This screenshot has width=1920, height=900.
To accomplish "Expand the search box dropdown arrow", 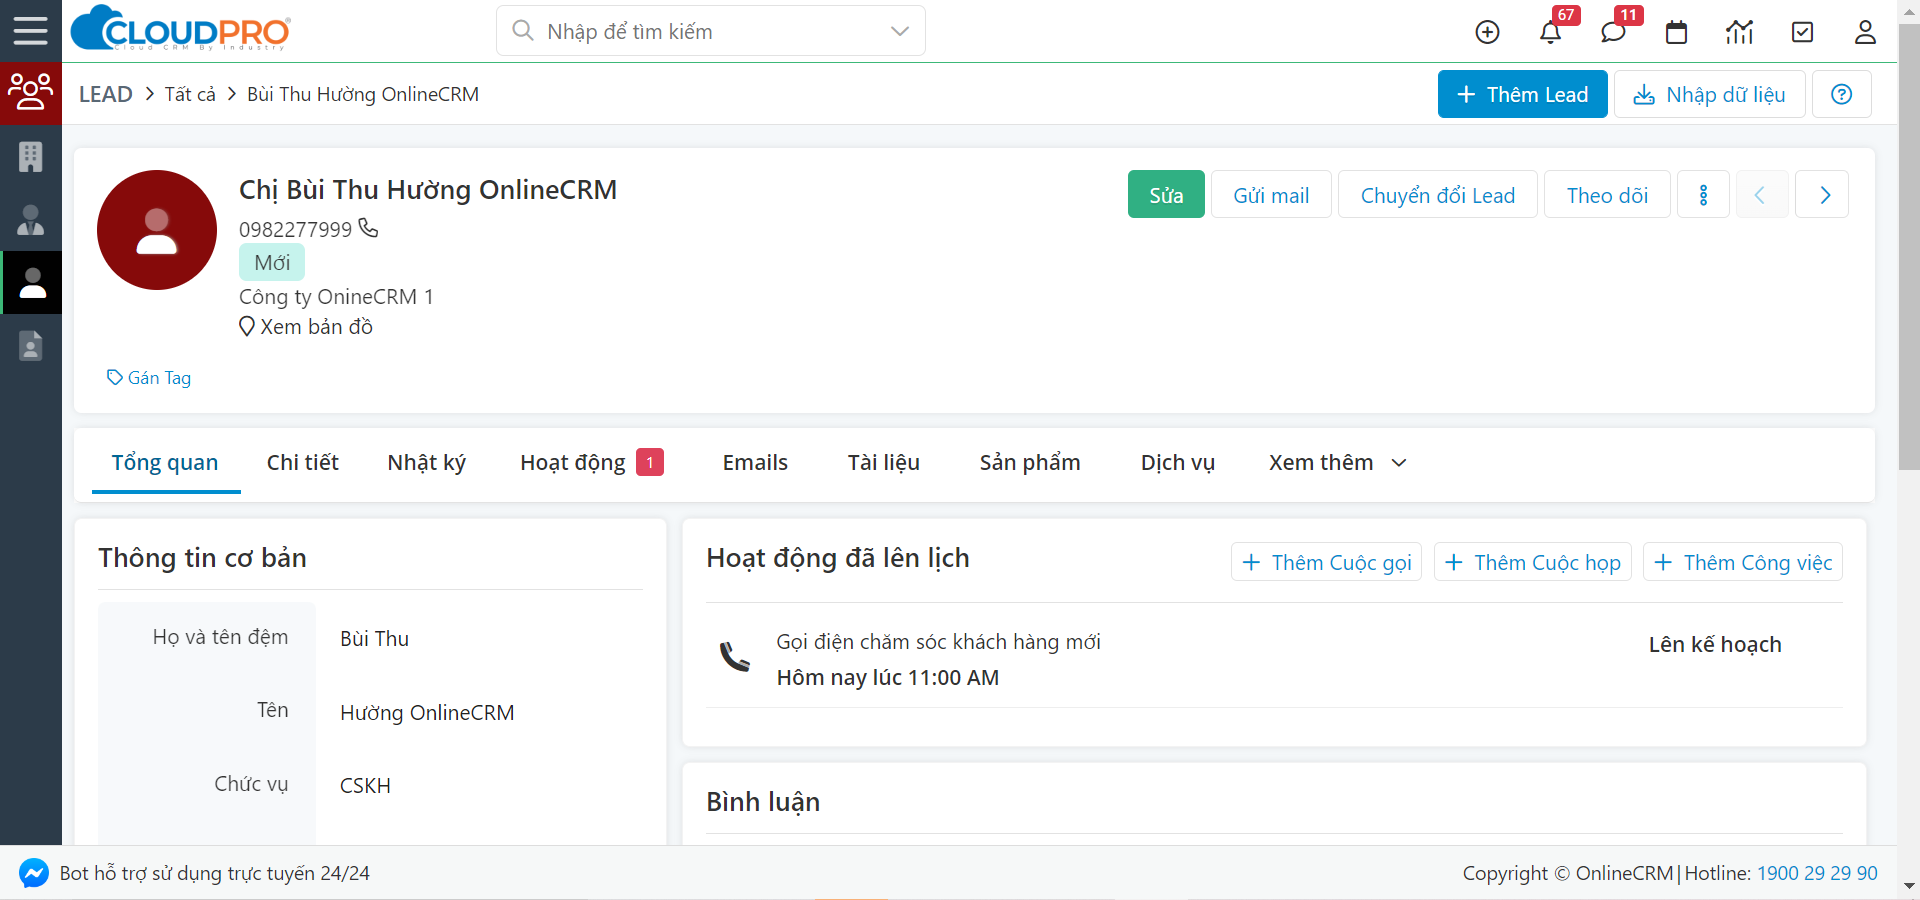I will (900, 31).
